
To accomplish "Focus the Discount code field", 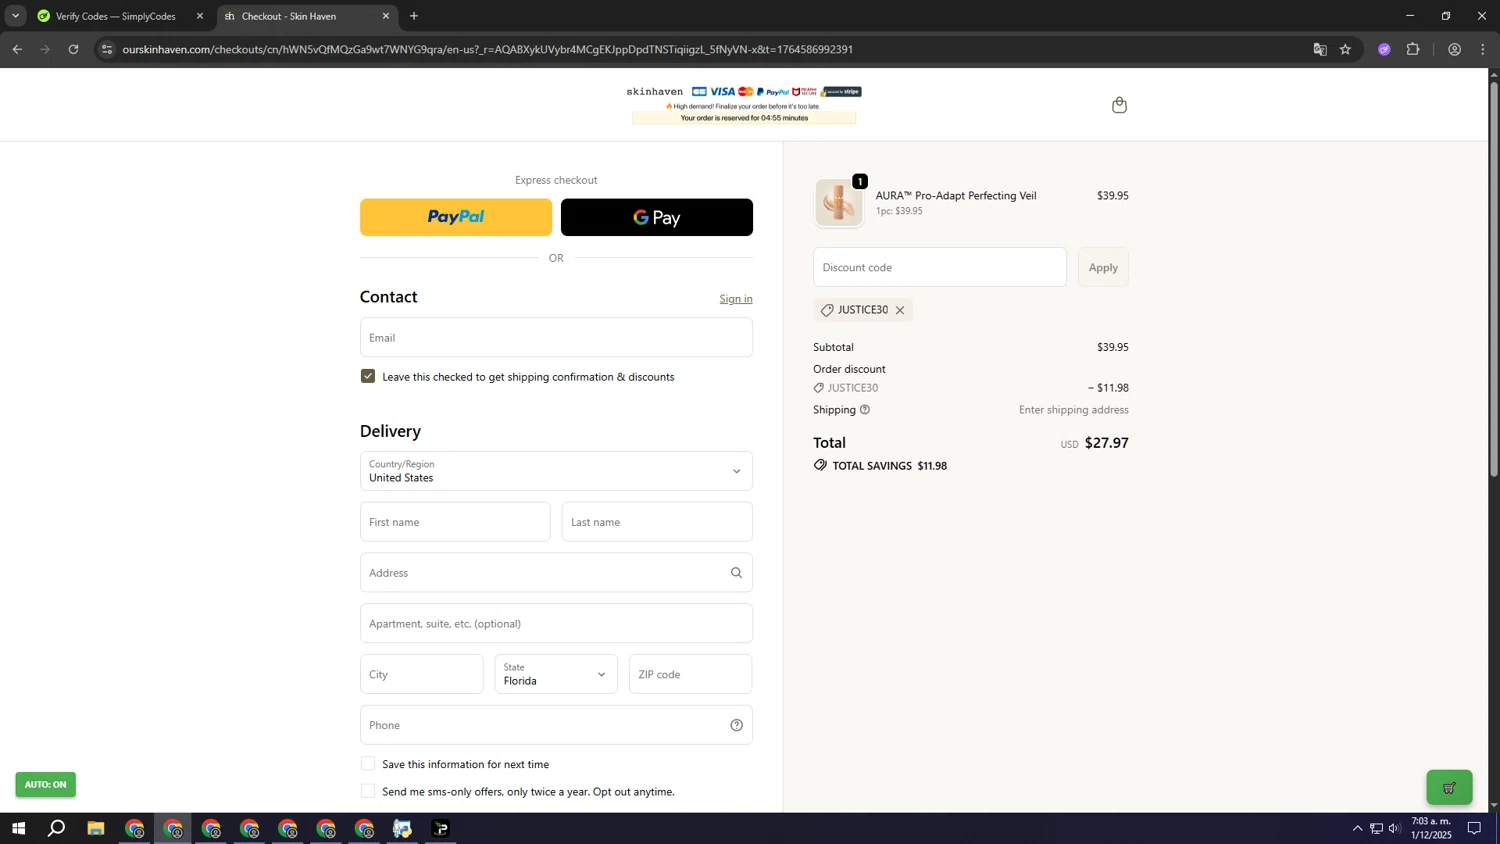I will [x=940, y=267].
